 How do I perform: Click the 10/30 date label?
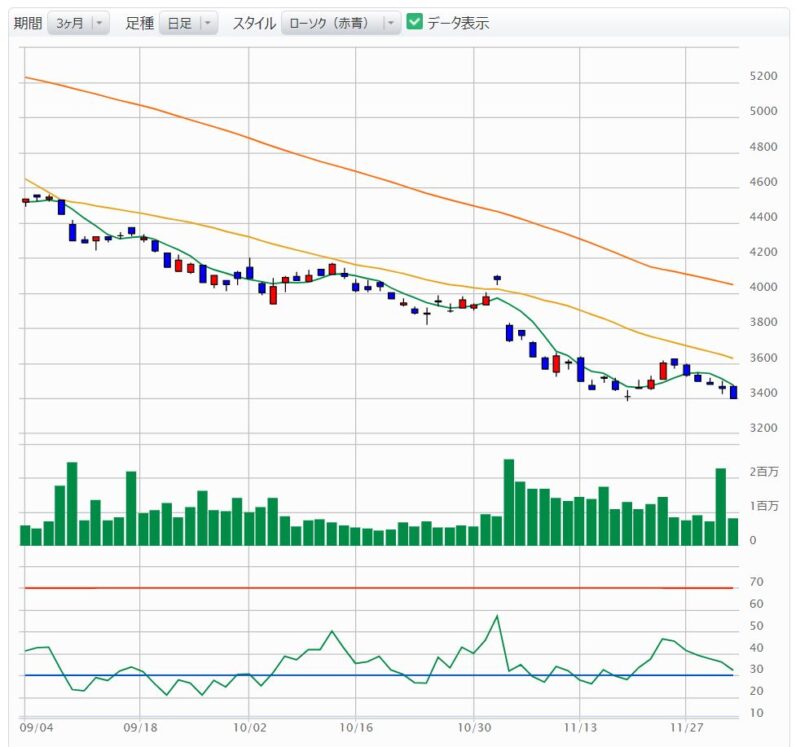(x=474, y=728)
